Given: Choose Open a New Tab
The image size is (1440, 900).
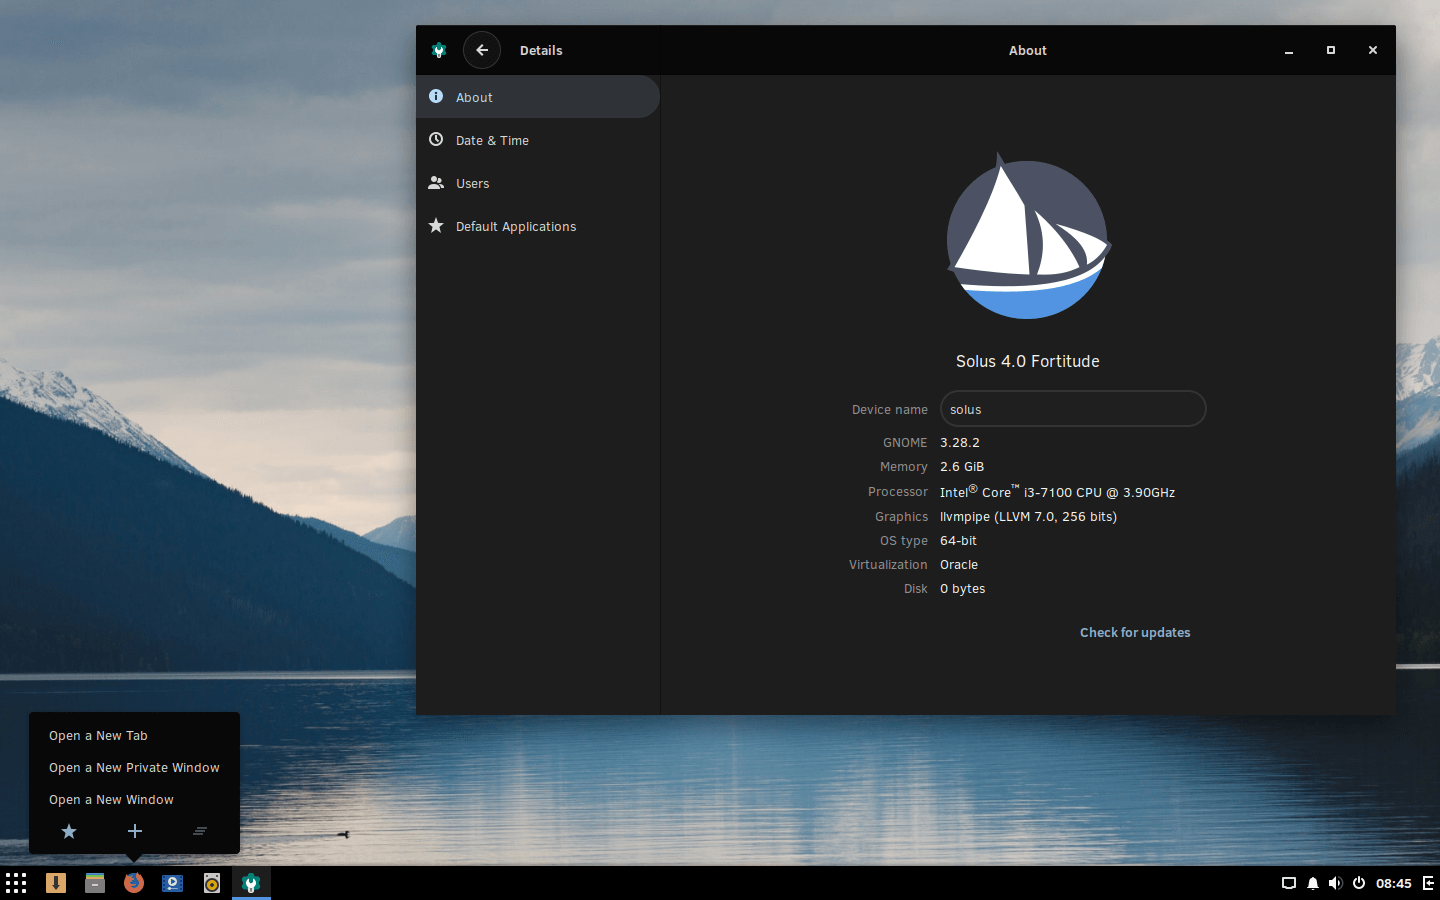Looking at the screenshot, I should pyautogui.click(x=98, y=736).
